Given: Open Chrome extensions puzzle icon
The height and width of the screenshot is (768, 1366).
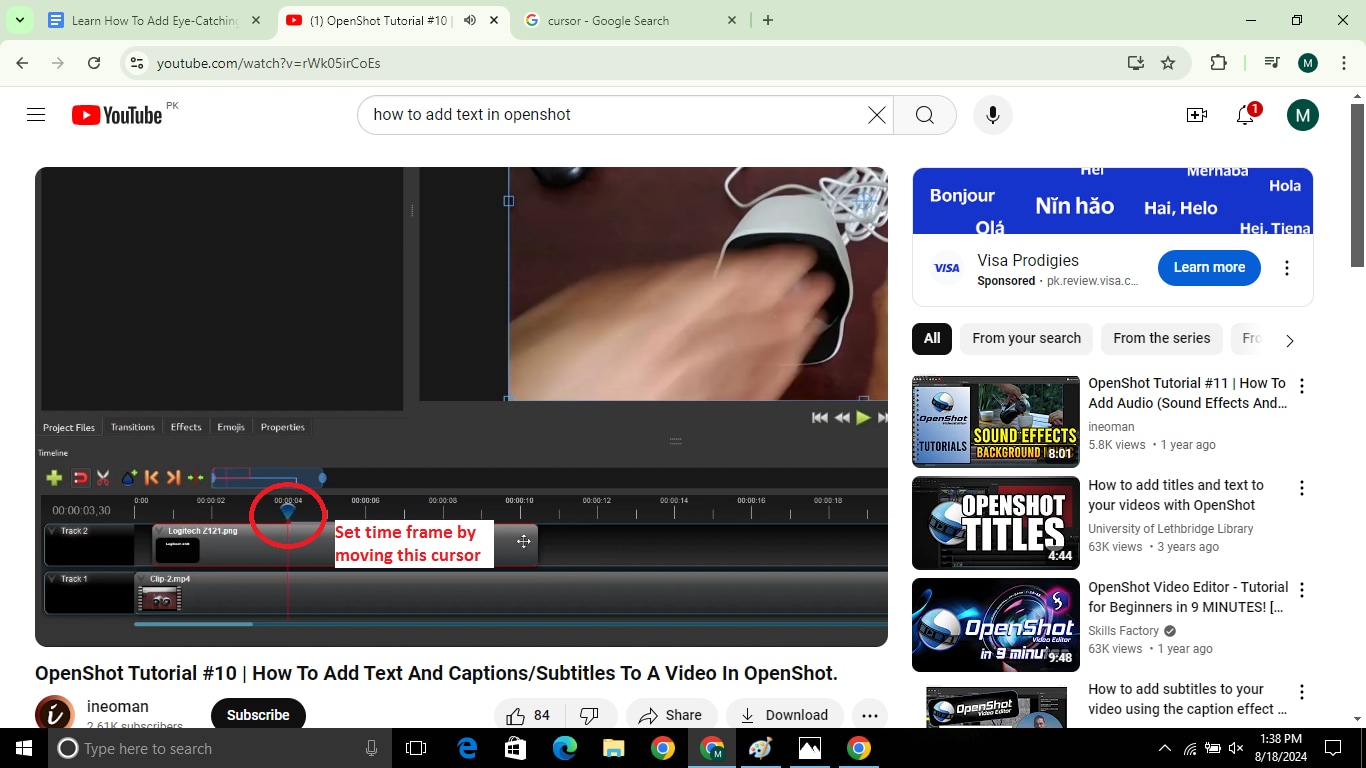Looking at the screenshot, I should (x=1218, y=63).
